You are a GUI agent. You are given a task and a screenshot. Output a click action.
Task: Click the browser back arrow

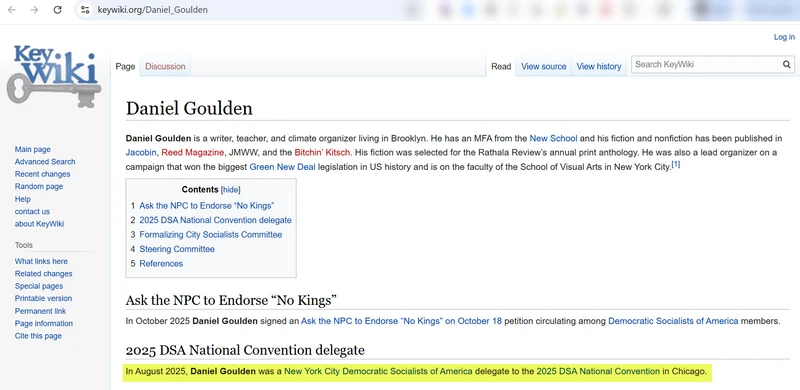click(x=12, y=10)
